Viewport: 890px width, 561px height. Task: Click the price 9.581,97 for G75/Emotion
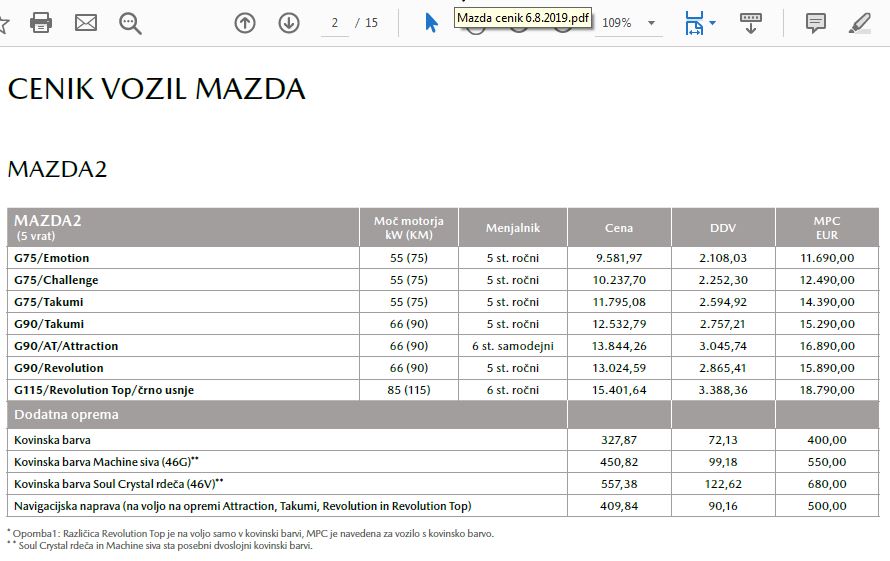pyautogui.click(x=619, y=258)
